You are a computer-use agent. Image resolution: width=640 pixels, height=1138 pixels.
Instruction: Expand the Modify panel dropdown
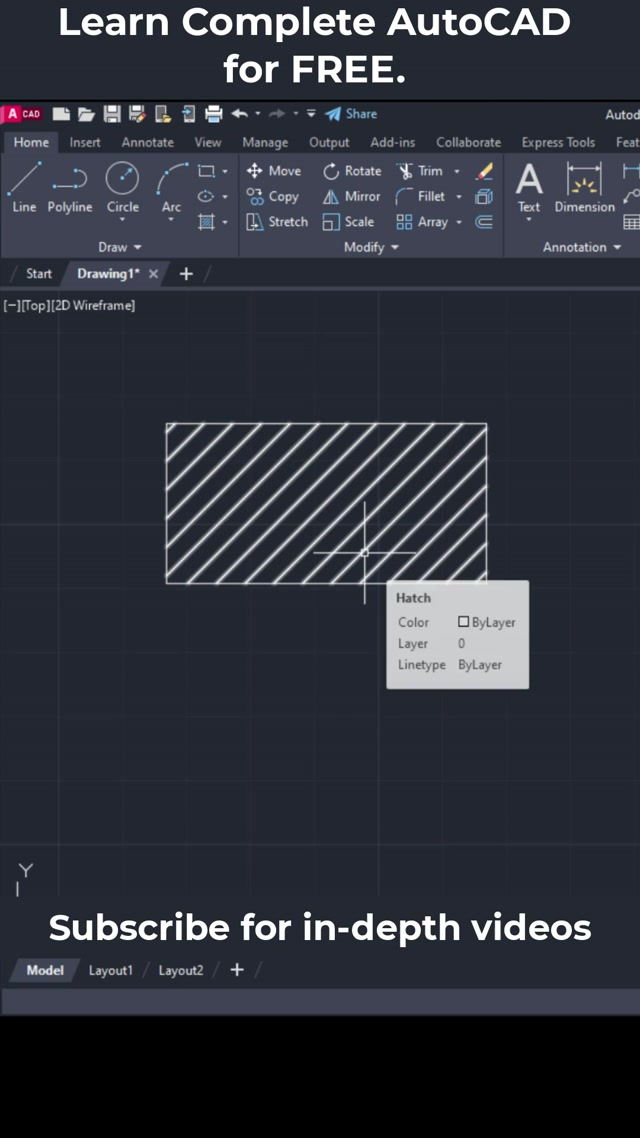(x=372, y=247)
